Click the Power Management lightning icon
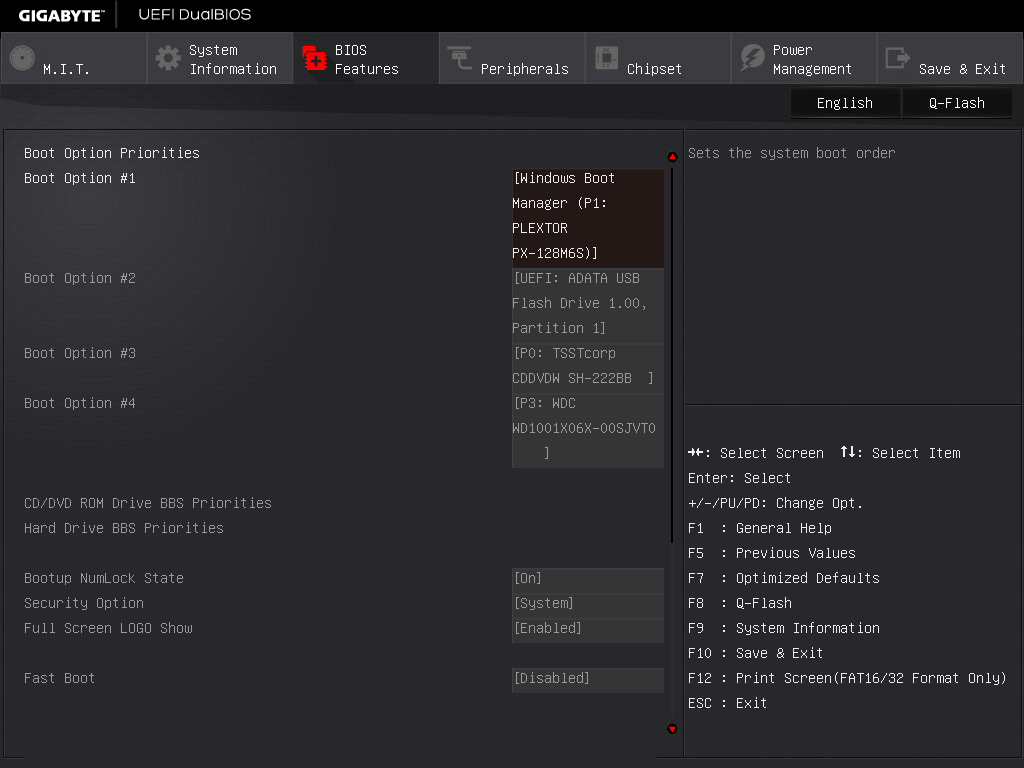This screenshot has width=1024, height=768. [752, 57]
